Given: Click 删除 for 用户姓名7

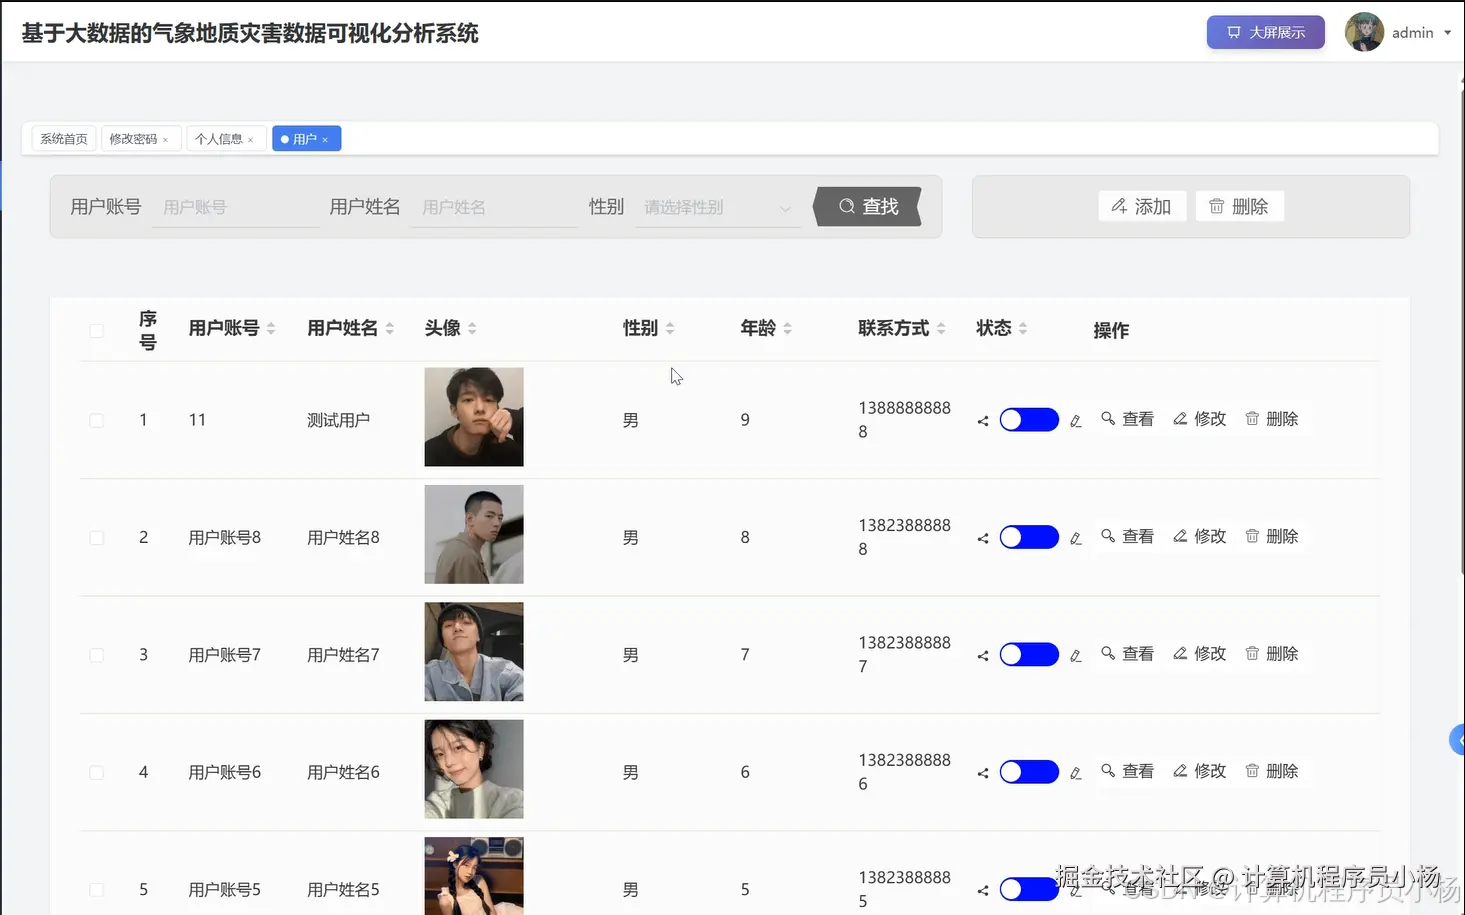Looking at the screenshot, I should 1272,654.
